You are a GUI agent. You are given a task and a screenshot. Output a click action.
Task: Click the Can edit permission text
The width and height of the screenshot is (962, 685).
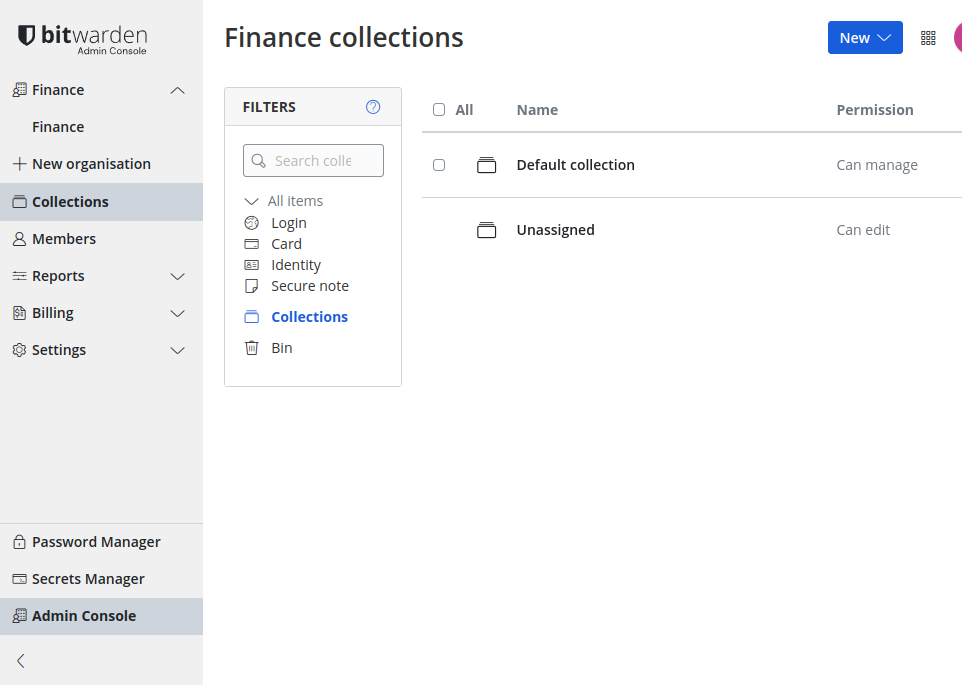coord(863,230)
